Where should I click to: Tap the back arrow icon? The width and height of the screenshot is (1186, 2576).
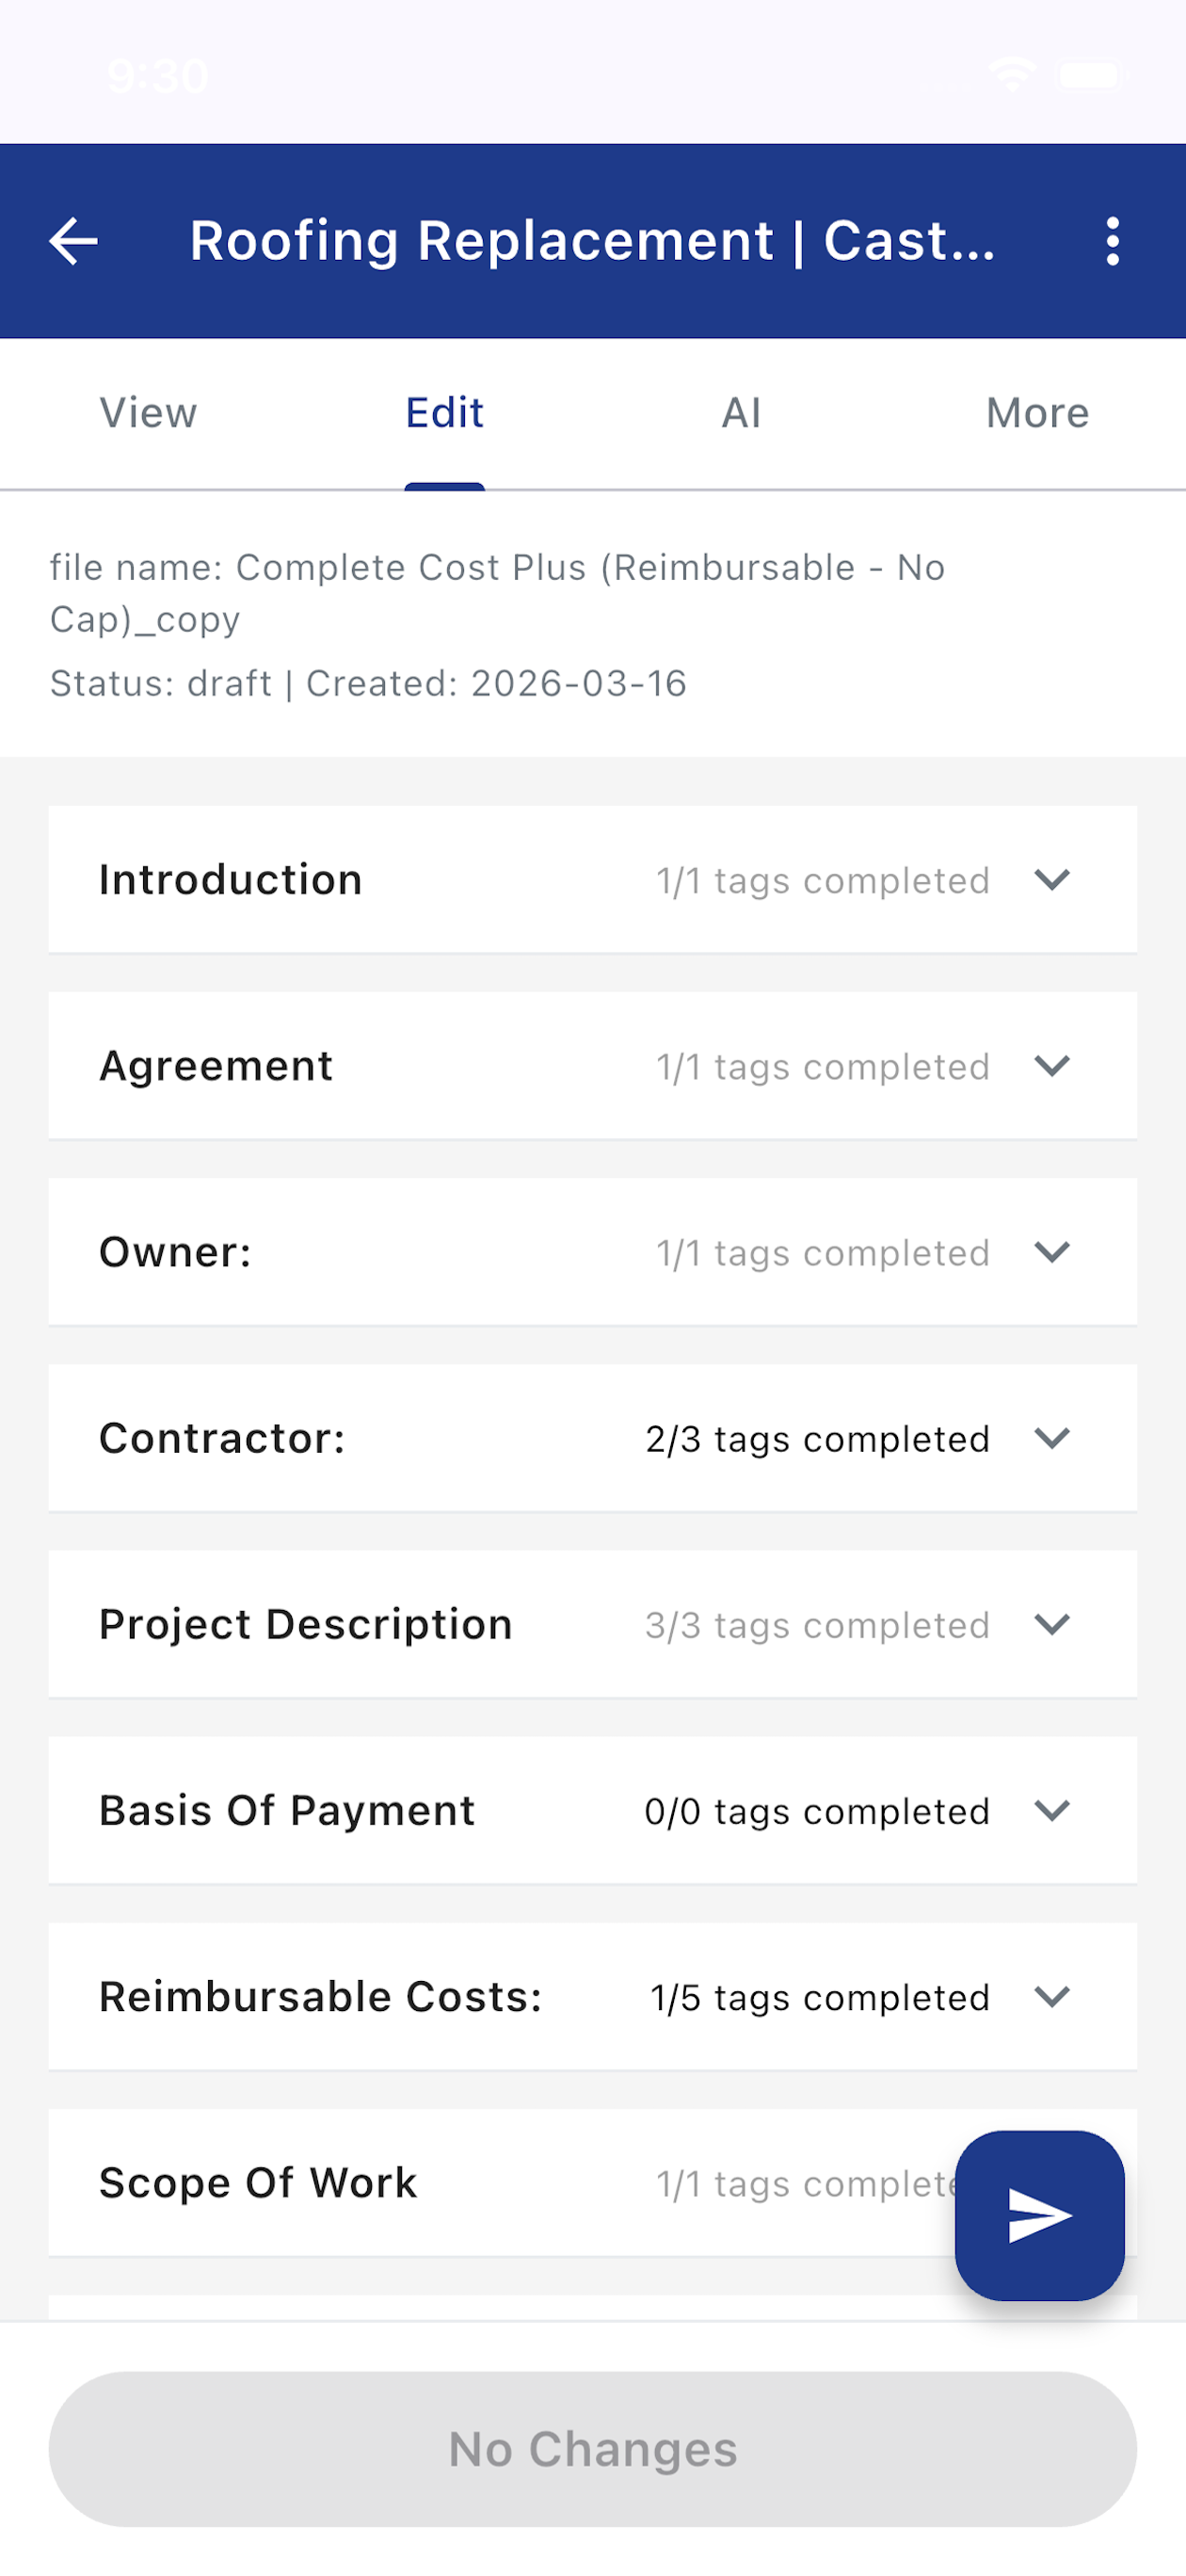(74, 241)
